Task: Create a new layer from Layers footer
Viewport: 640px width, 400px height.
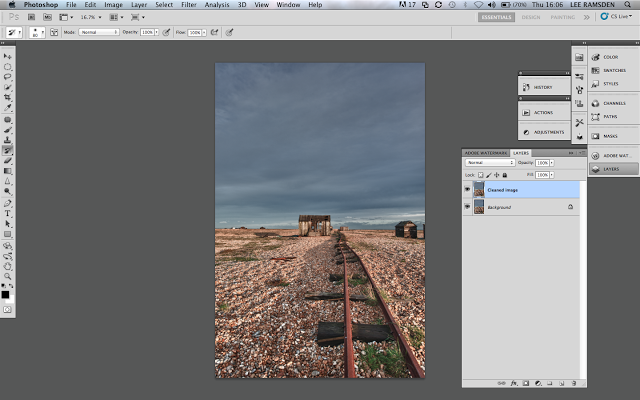Action: pos(562,383)
